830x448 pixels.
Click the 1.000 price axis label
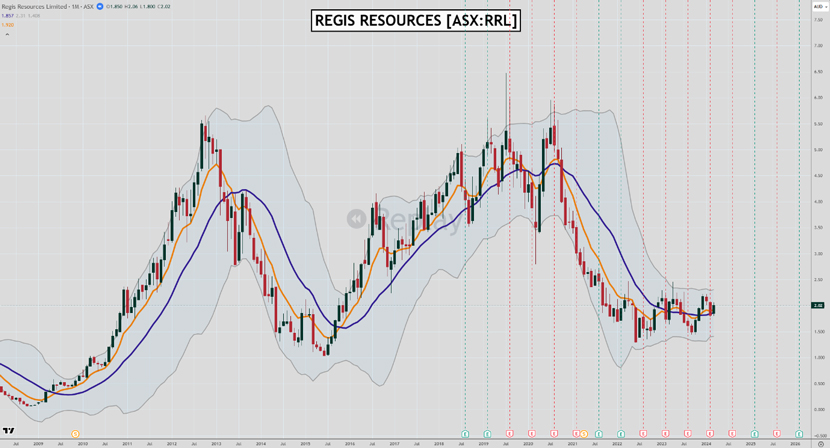click(x=818, y=357)
